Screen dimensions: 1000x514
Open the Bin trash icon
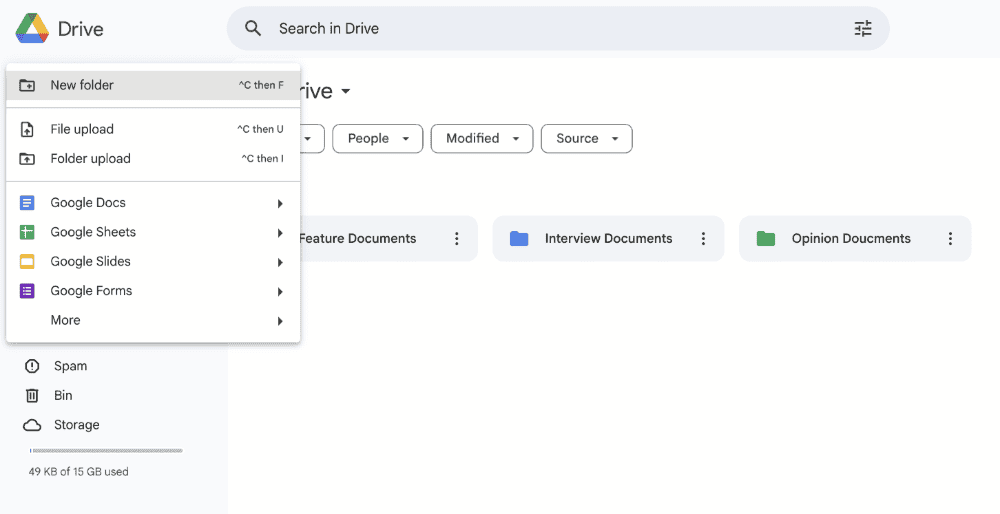[33, 395]
